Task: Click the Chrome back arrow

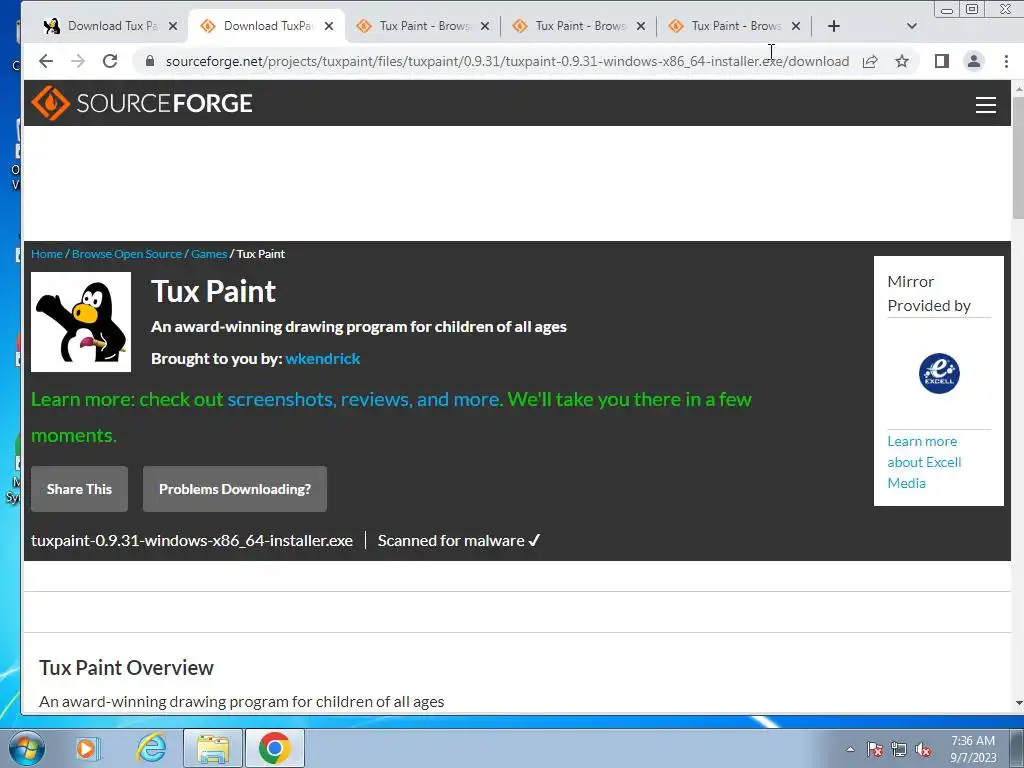Action: click(x=46, y=61)
